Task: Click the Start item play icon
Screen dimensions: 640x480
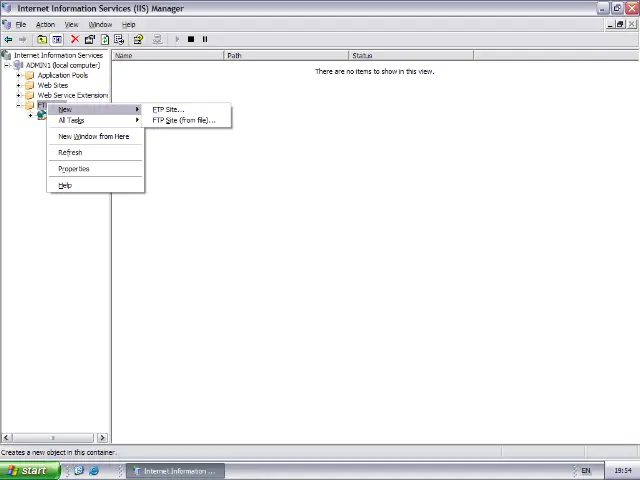Action: [177, 39]
